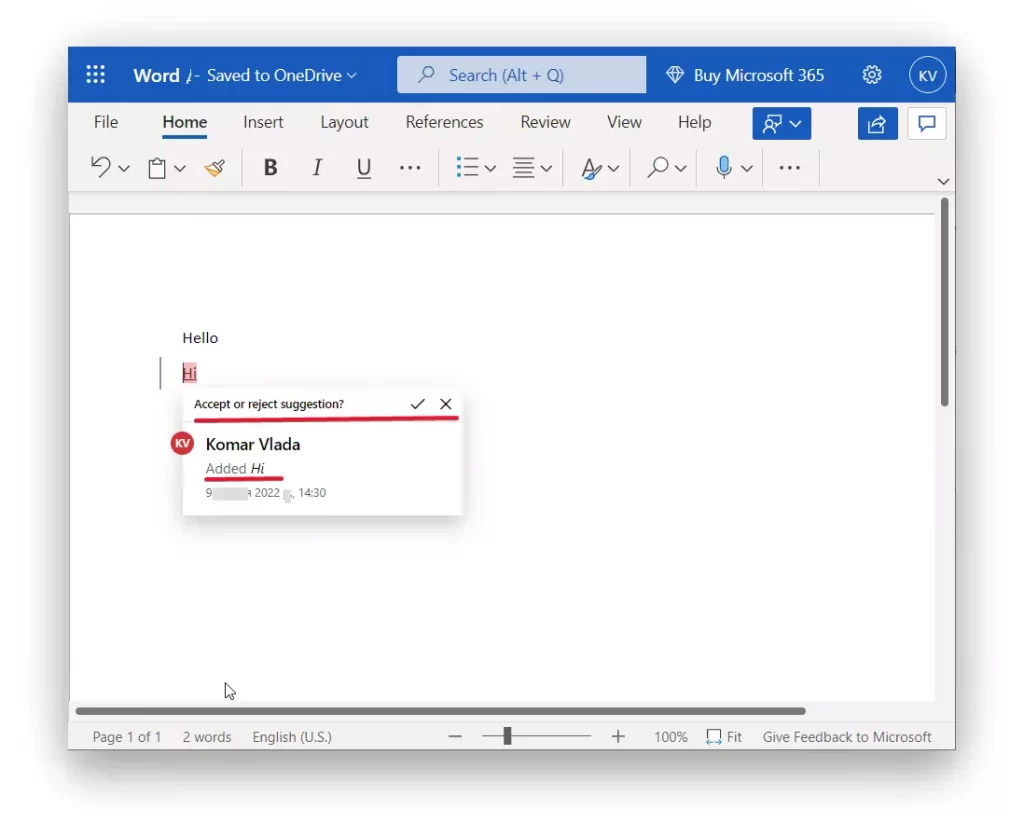Click the Share button
This screenshot has width=1024, height=837.
coord(877,123)
